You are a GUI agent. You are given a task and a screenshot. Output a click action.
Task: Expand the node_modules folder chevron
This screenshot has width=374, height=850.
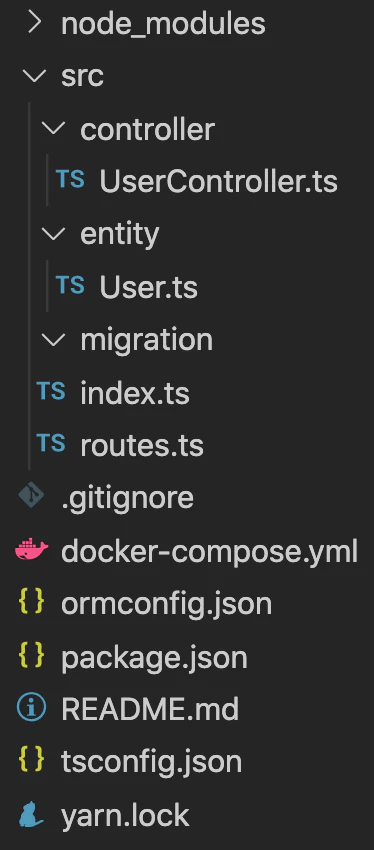point(35,23)
